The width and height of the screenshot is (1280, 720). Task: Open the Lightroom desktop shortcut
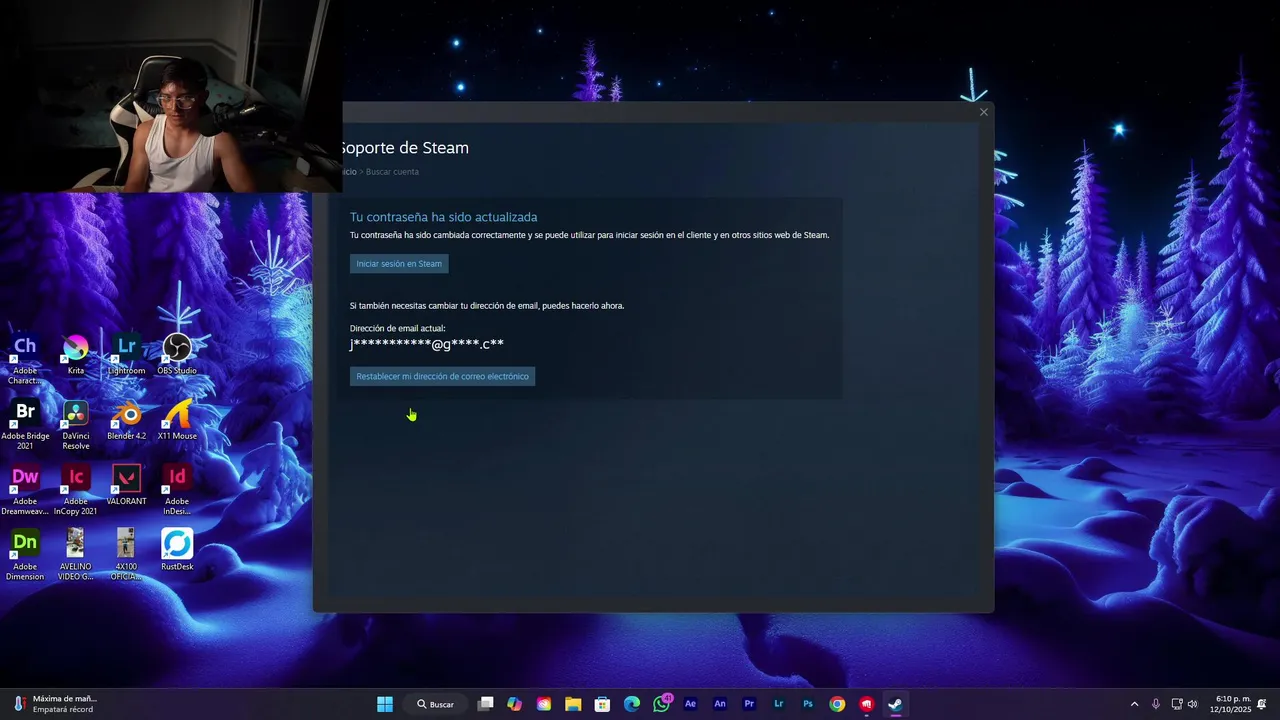click(x=126, y=355)
